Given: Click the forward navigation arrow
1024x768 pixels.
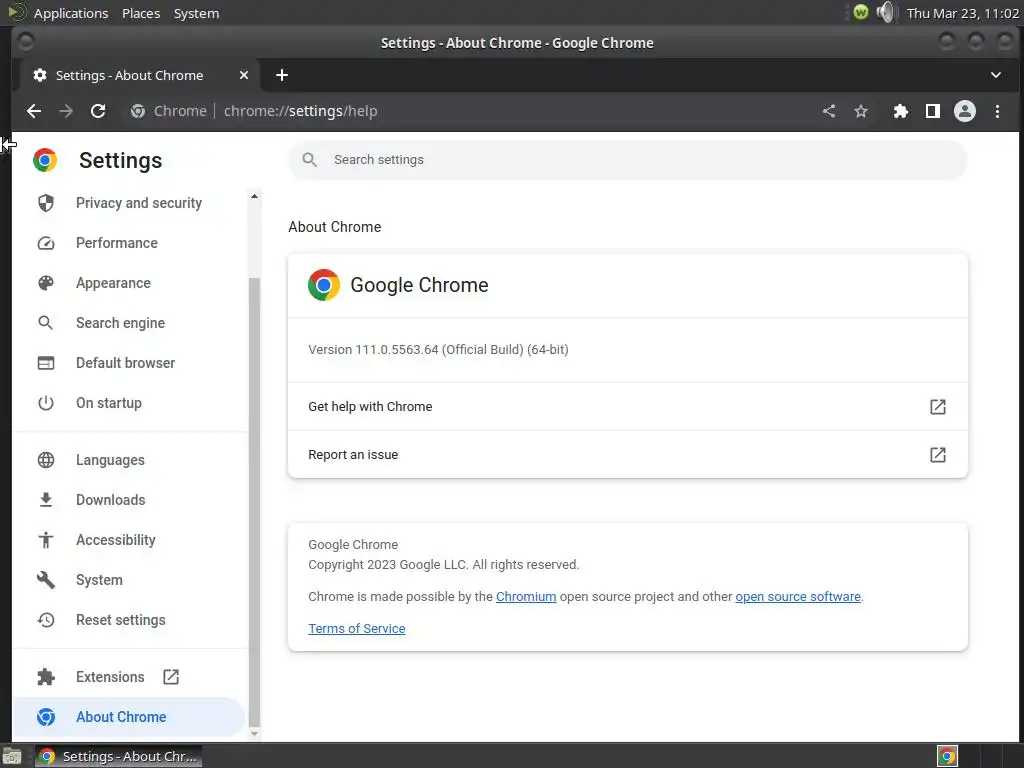Looking at the screenshot, I should tap(66, 111).
